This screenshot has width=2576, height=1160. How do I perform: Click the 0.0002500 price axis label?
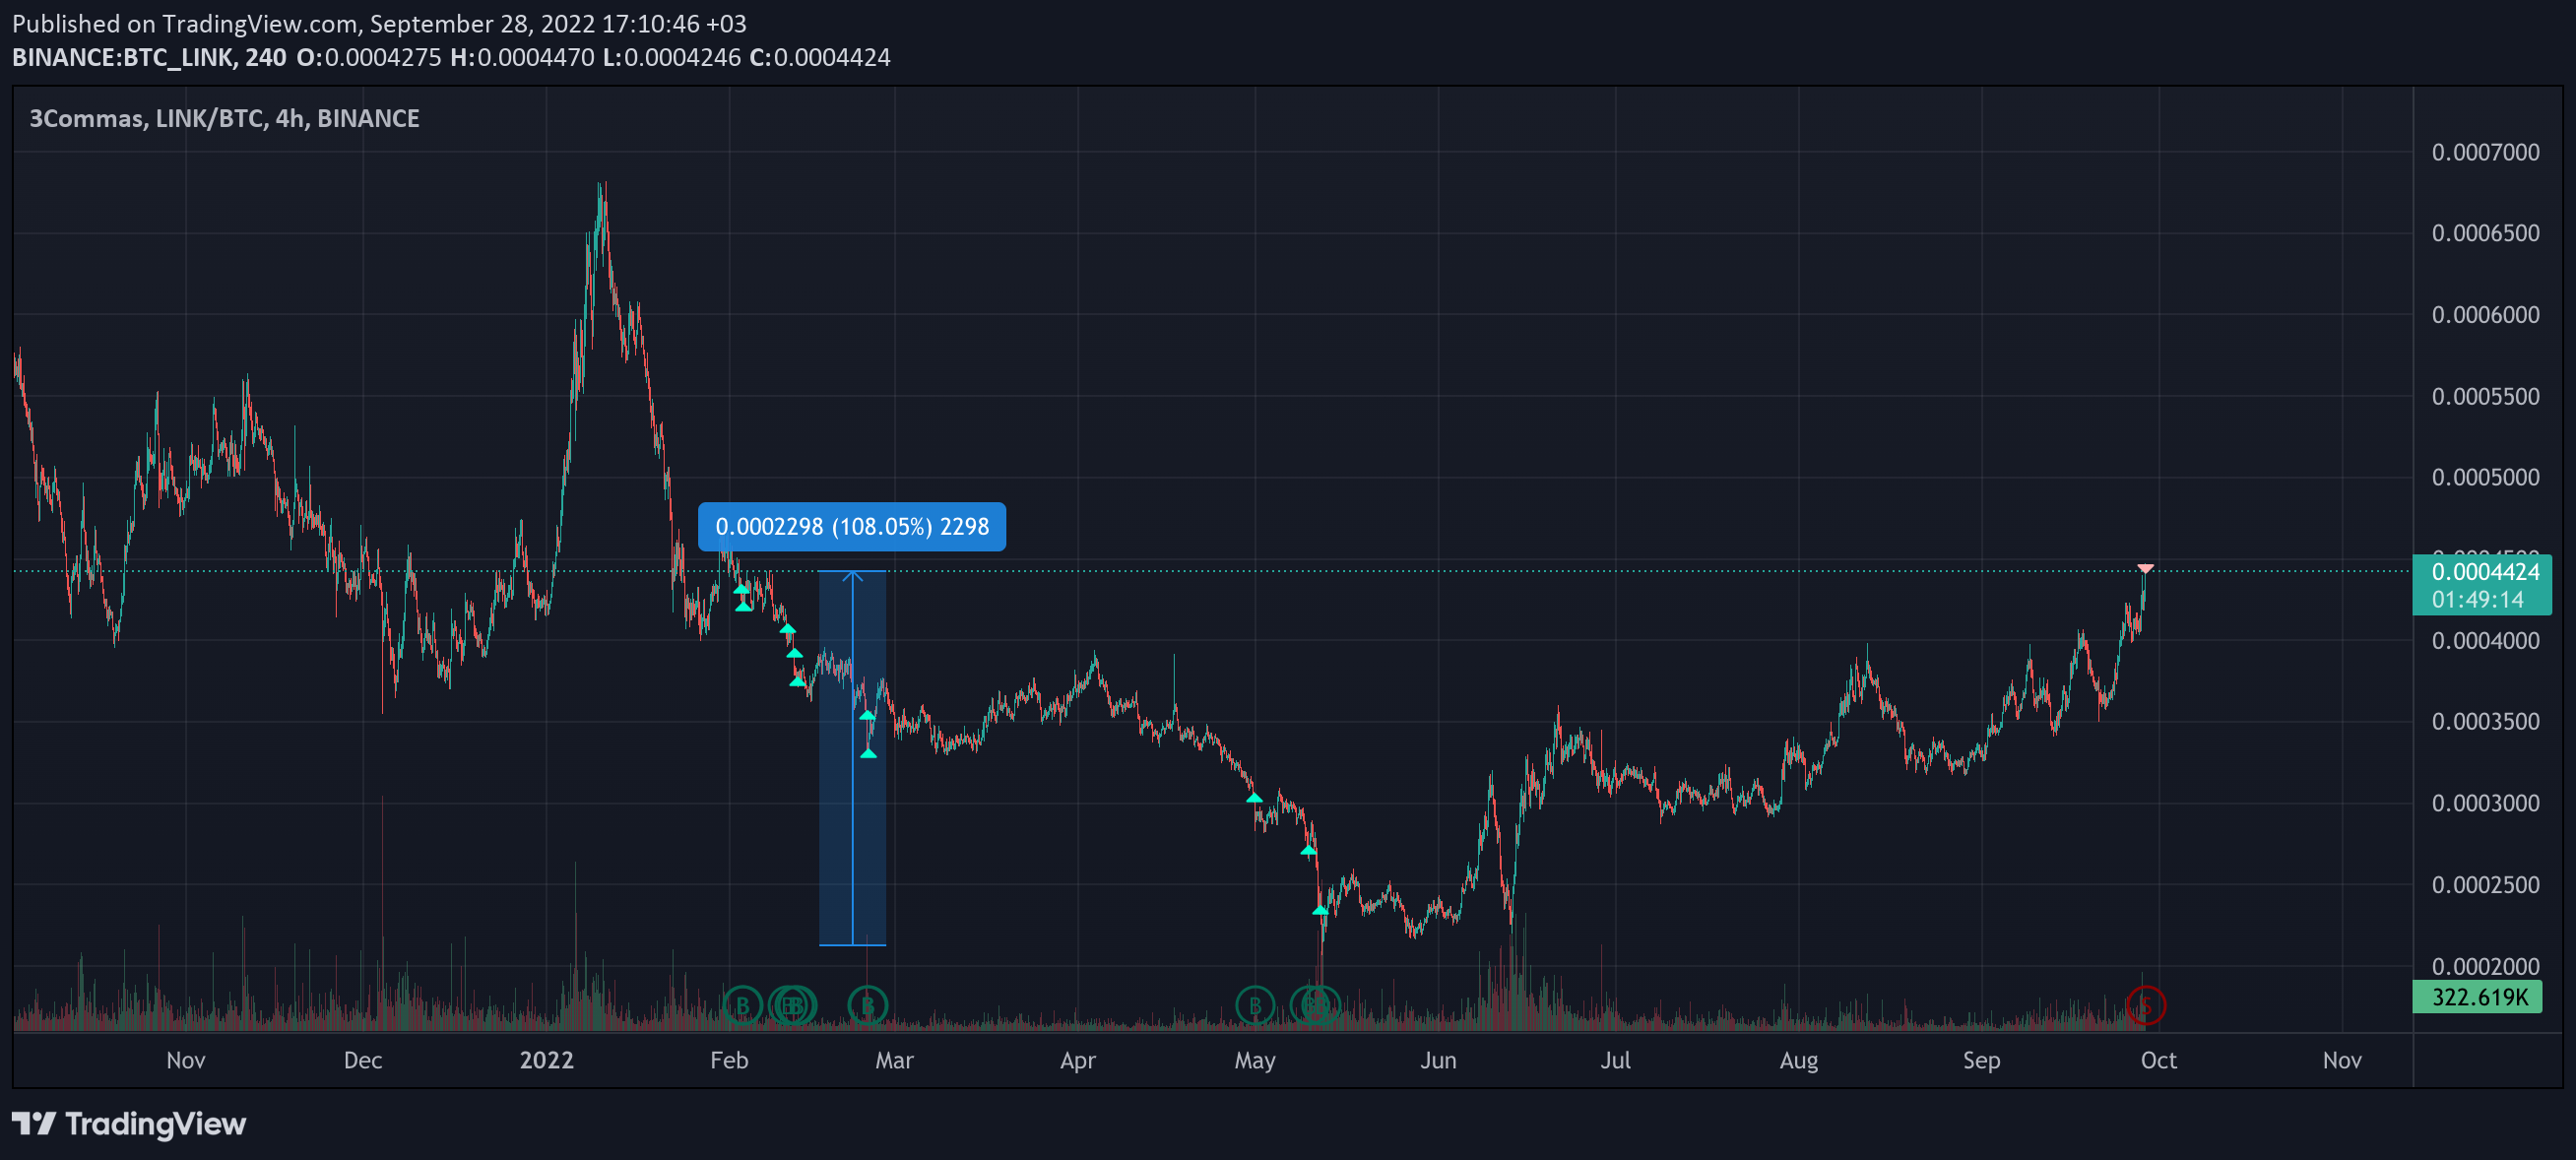click(x=2485, y=885)
